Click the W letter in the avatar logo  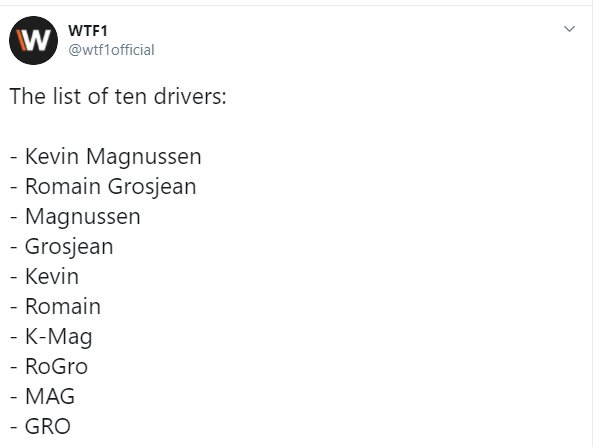(37, 40)
